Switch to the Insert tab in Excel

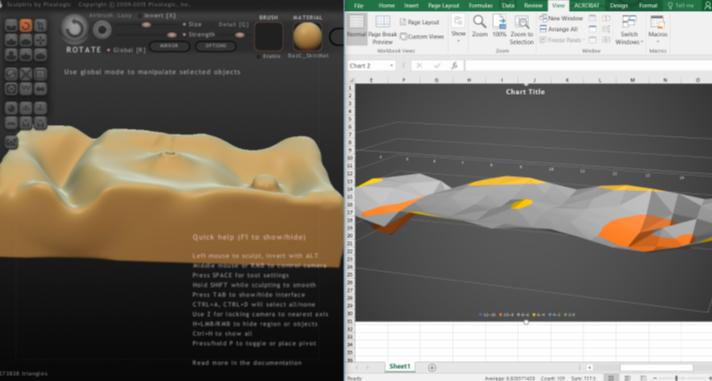pyautogui.click(x=411, y=5)
